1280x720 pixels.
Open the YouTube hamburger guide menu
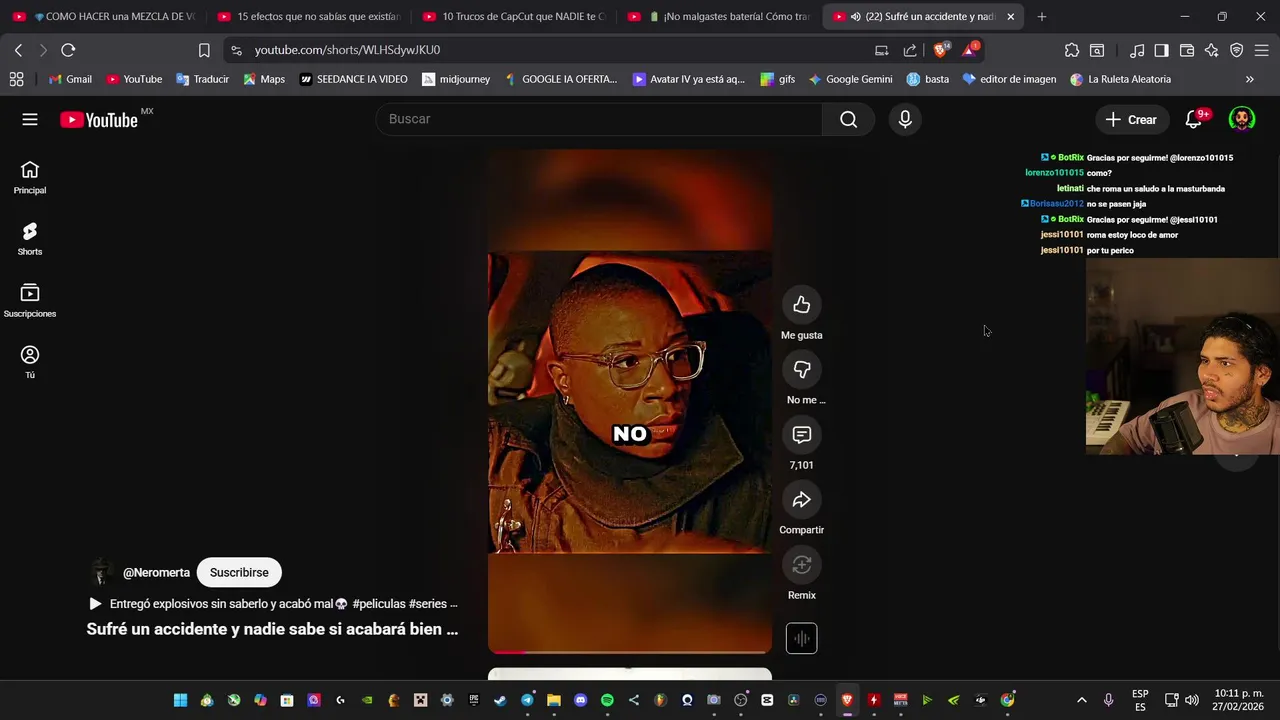(x=30, y=119)
